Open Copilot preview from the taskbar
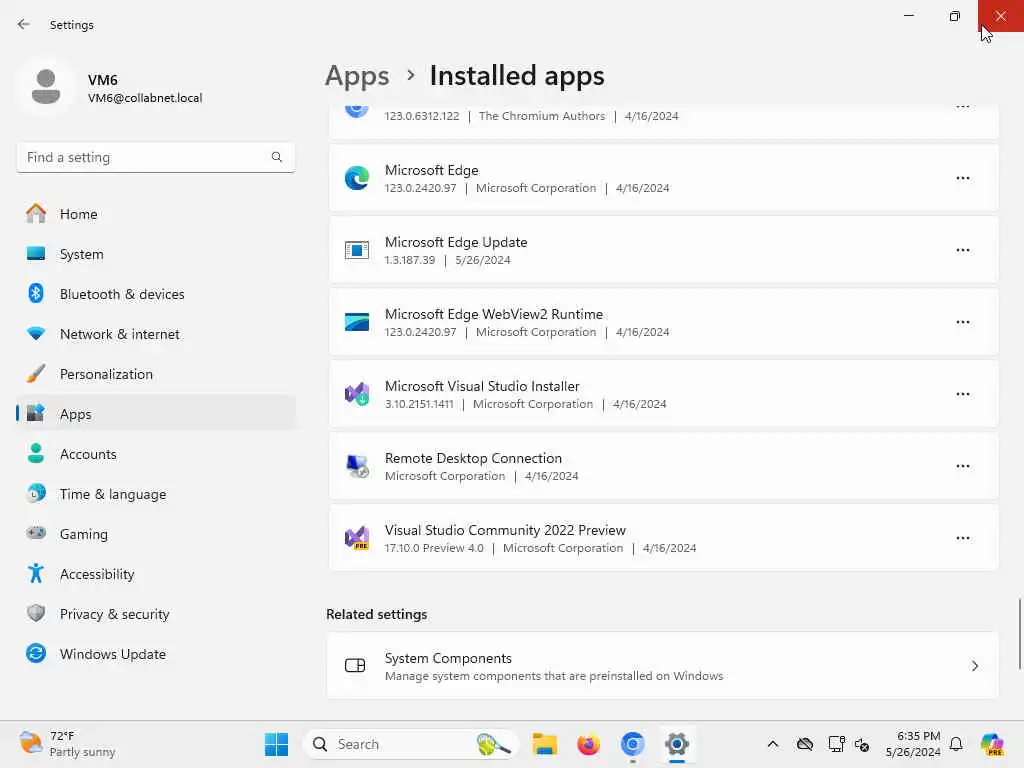This screenshot has height=768, width=1024. 992,744
